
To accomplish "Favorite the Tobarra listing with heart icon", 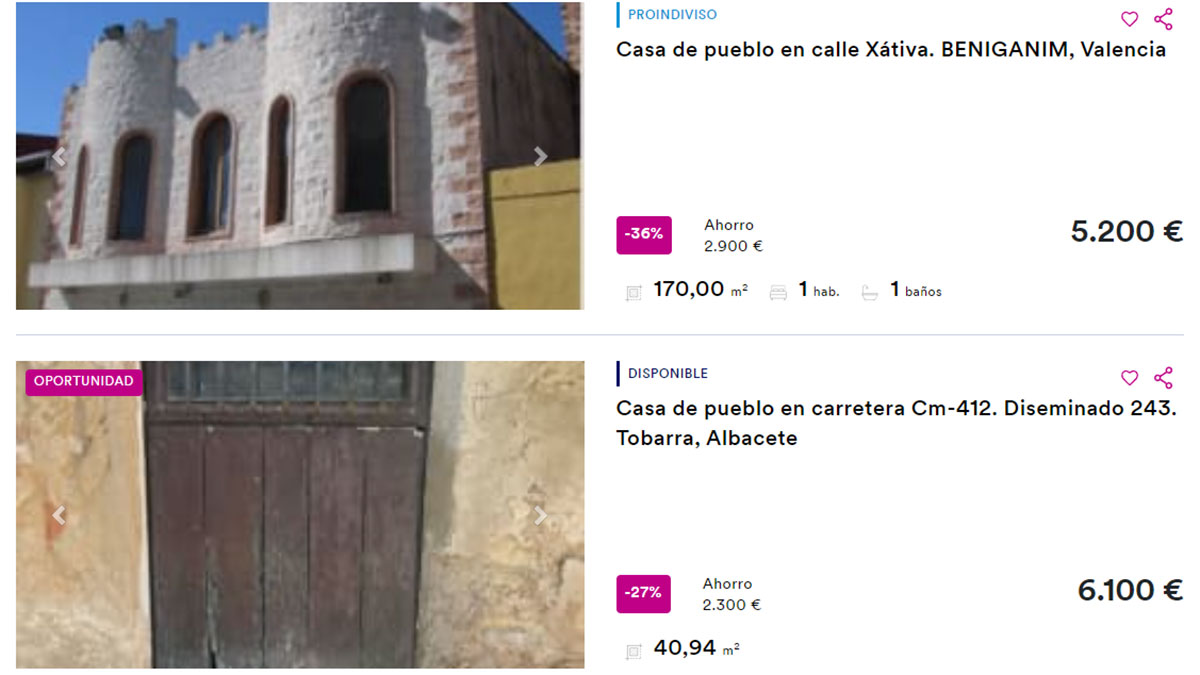I will [x=1129, y=378].
